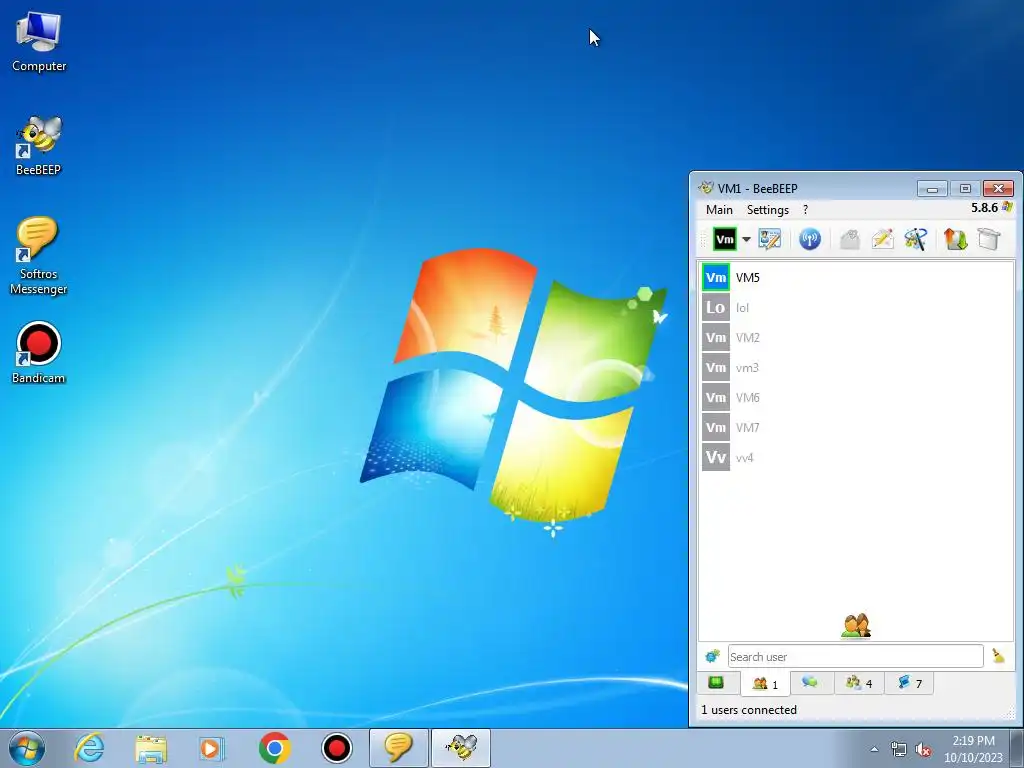Show hidden tray icons arrow
Image resolution: width=1024 pixels, height=768 pixels.
click(x=874, y=749)
